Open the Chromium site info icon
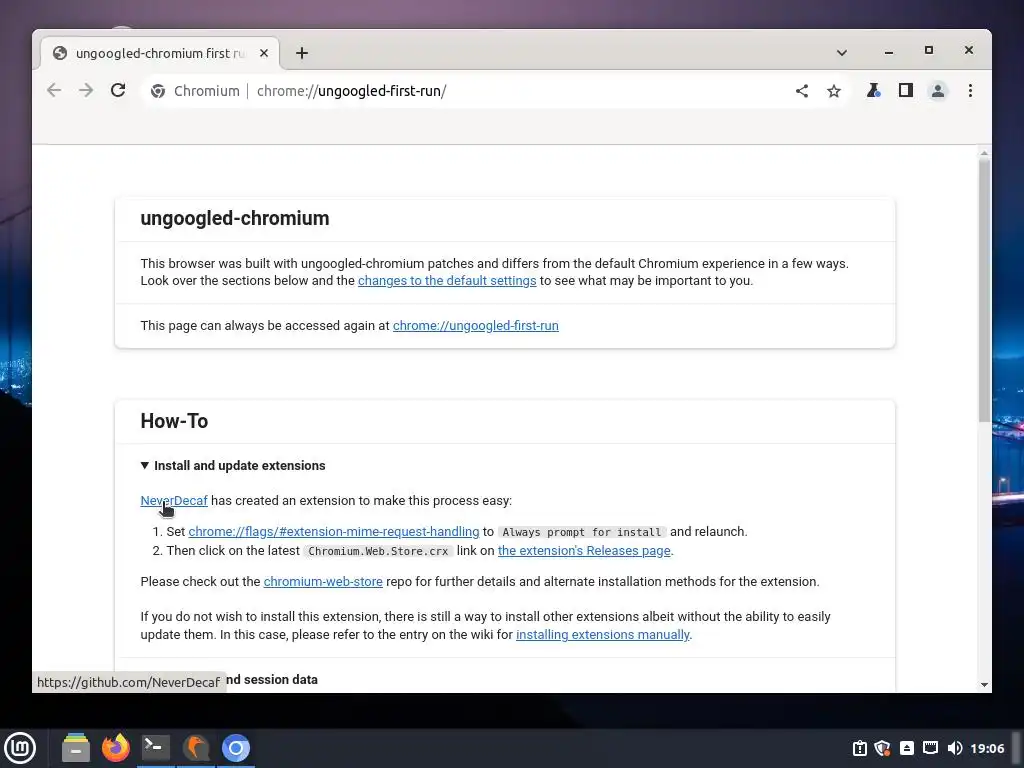The image size is (1024, 768). click(158, 91)
